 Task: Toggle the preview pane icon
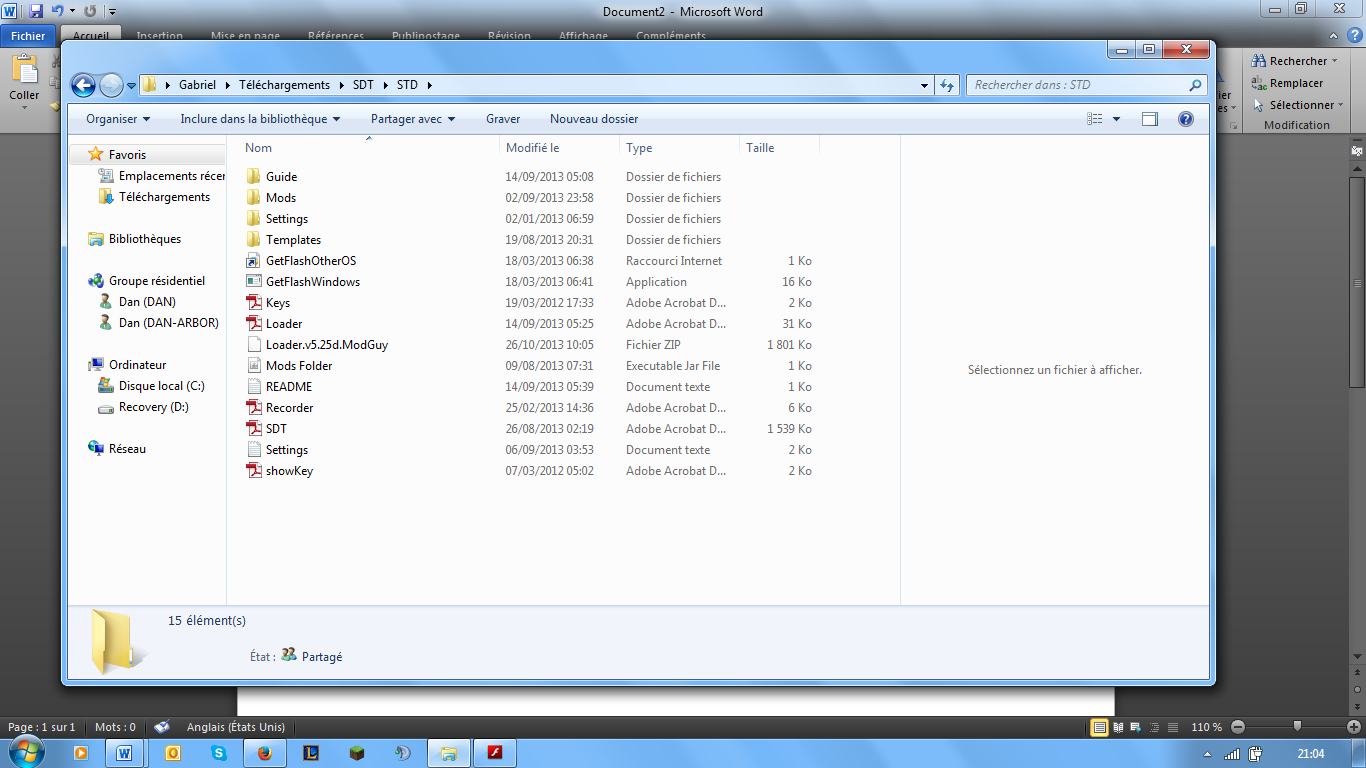point(1150,119)
